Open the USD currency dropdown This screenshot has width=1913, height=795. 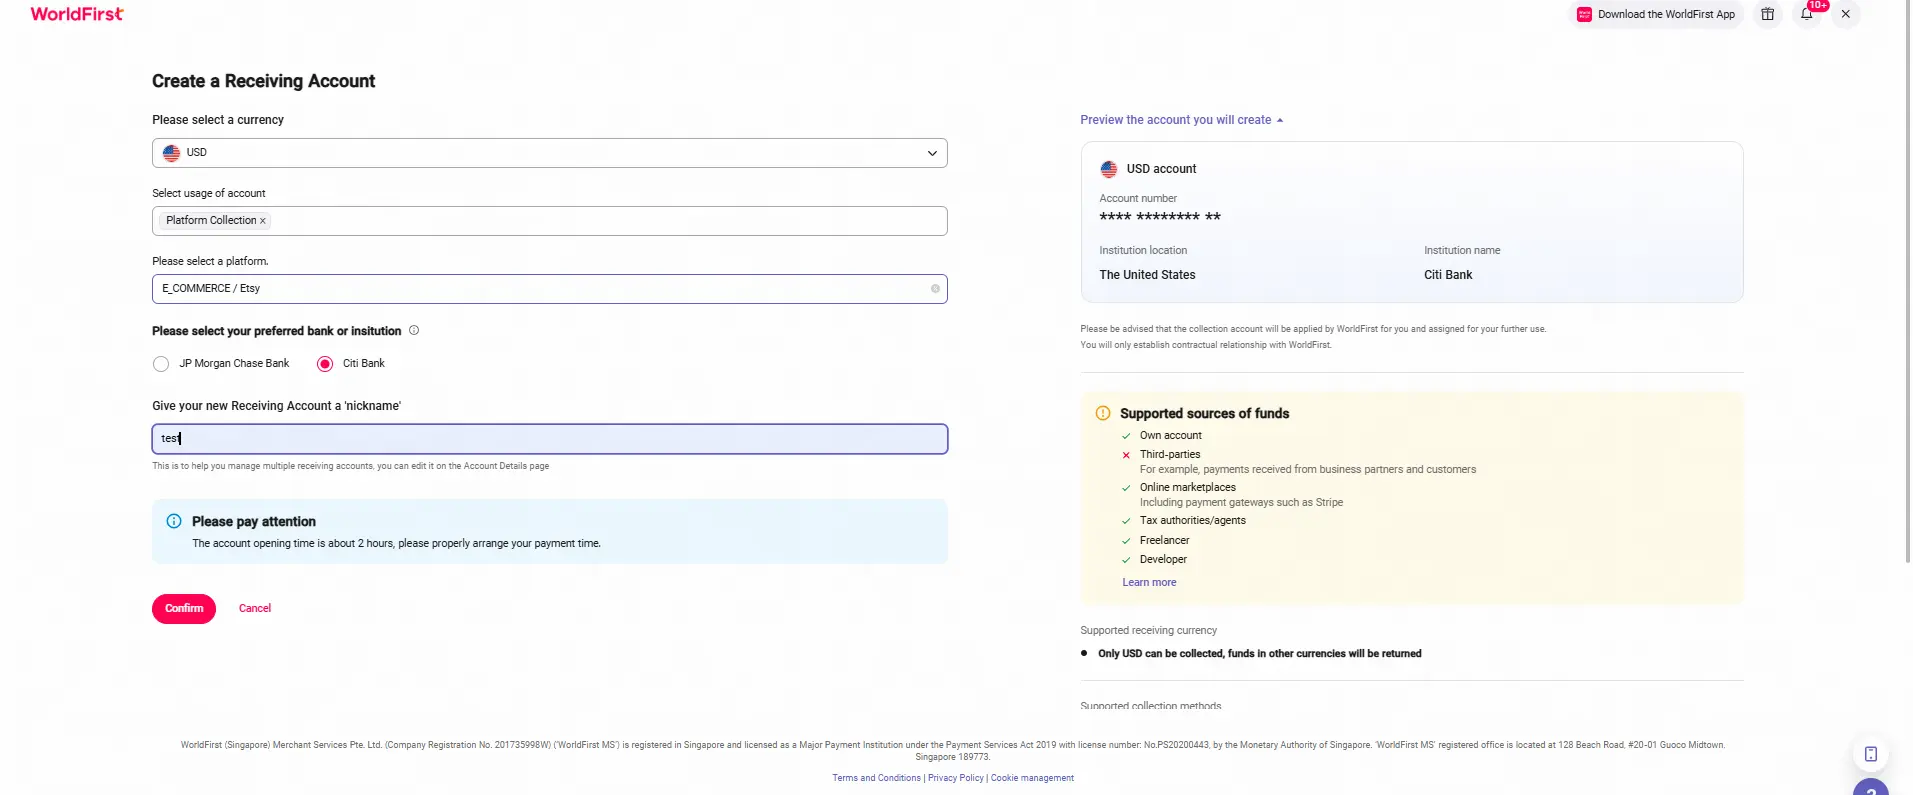click(x=549, y=153)
